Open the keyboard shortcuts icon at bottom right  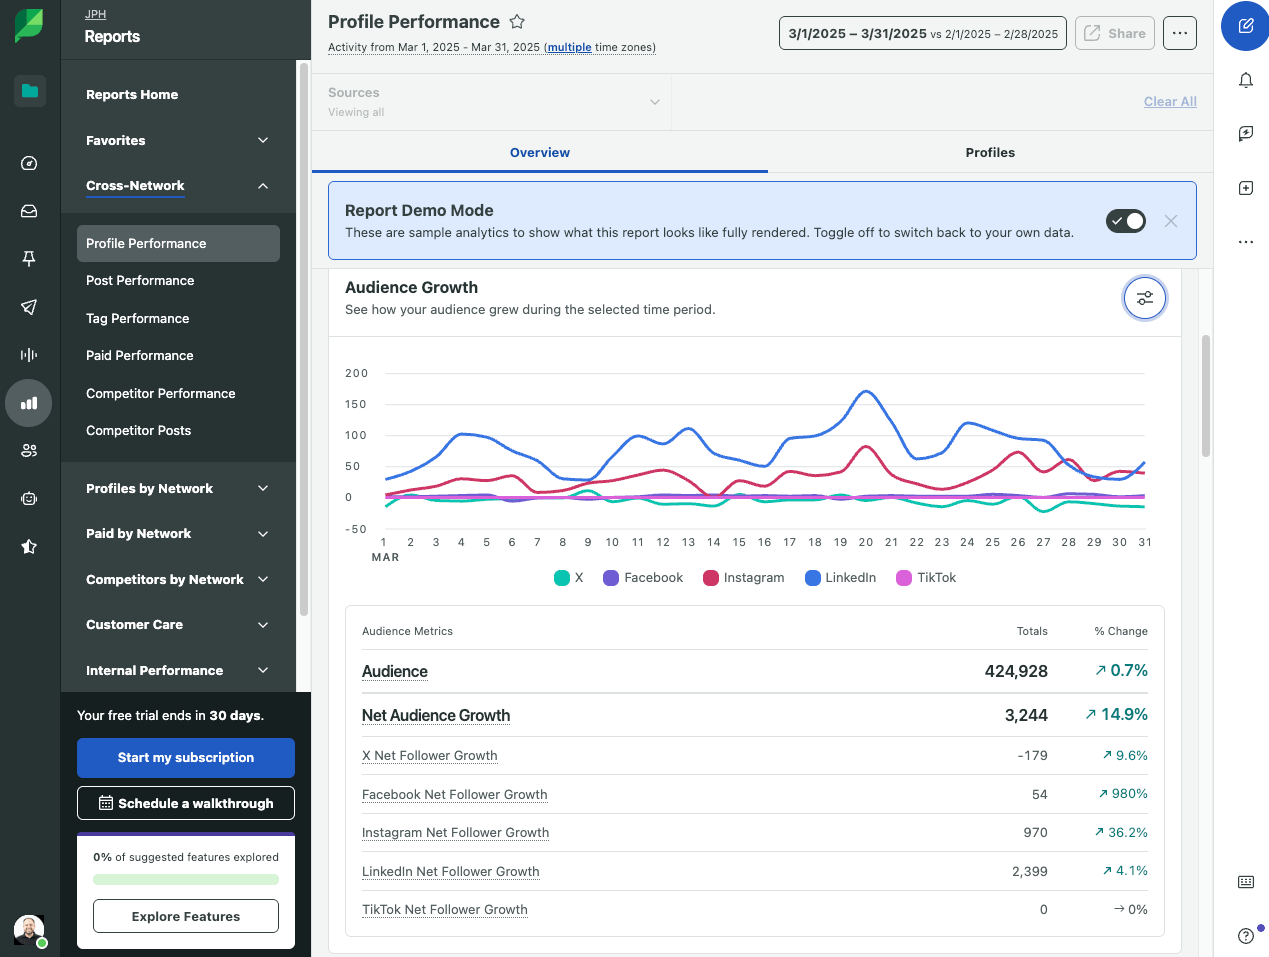[x=1245, y=882]
